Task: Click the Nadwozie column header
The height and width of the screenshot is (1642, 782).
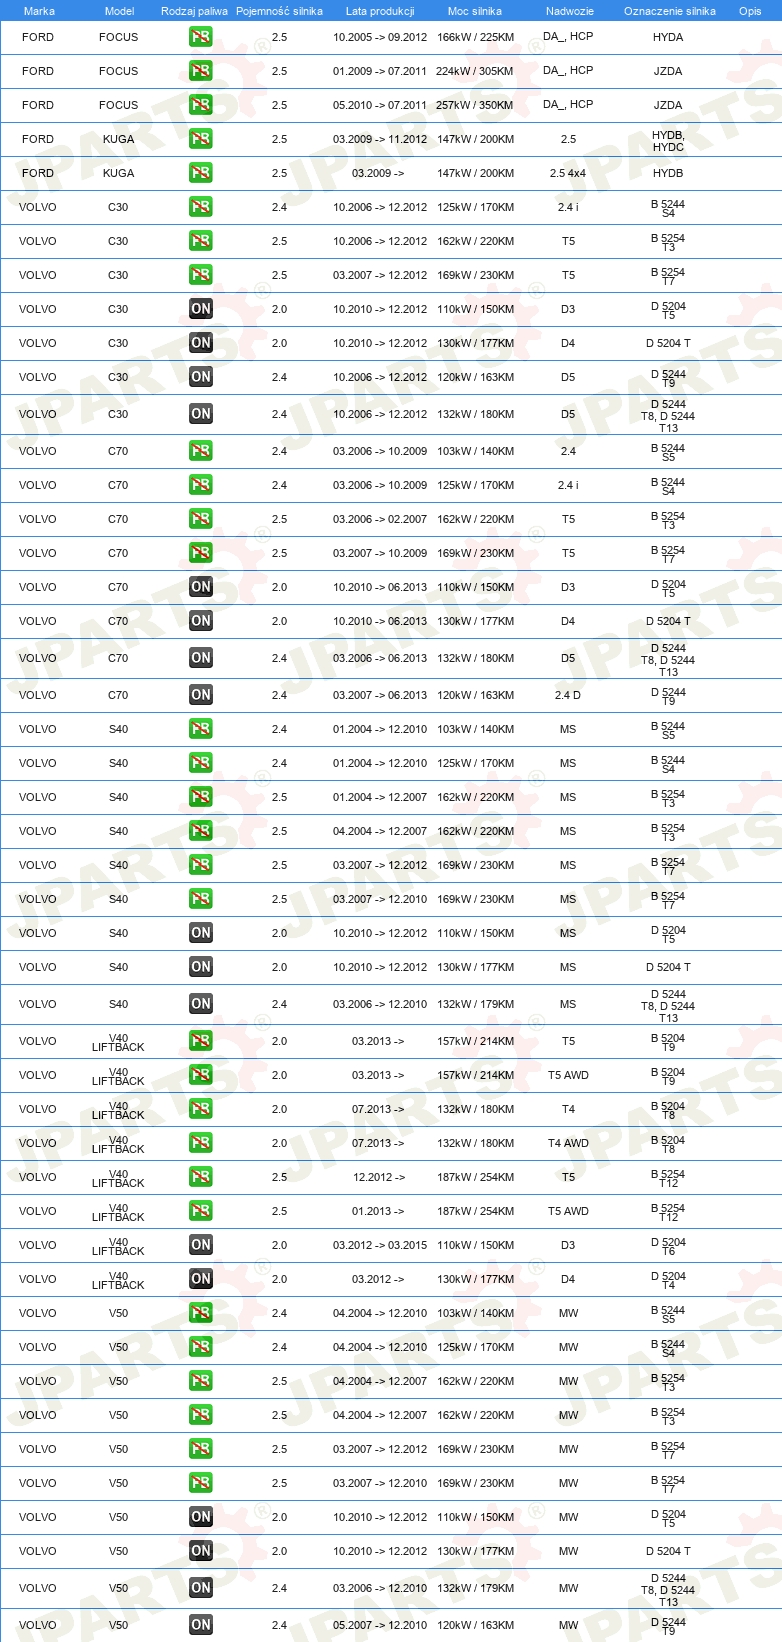Action: [x=569, y=11]
